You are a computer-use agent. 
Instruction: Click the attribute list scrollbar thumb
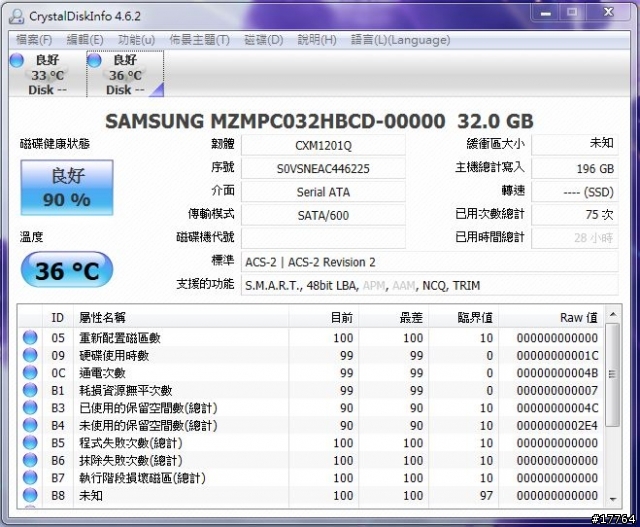613,374
